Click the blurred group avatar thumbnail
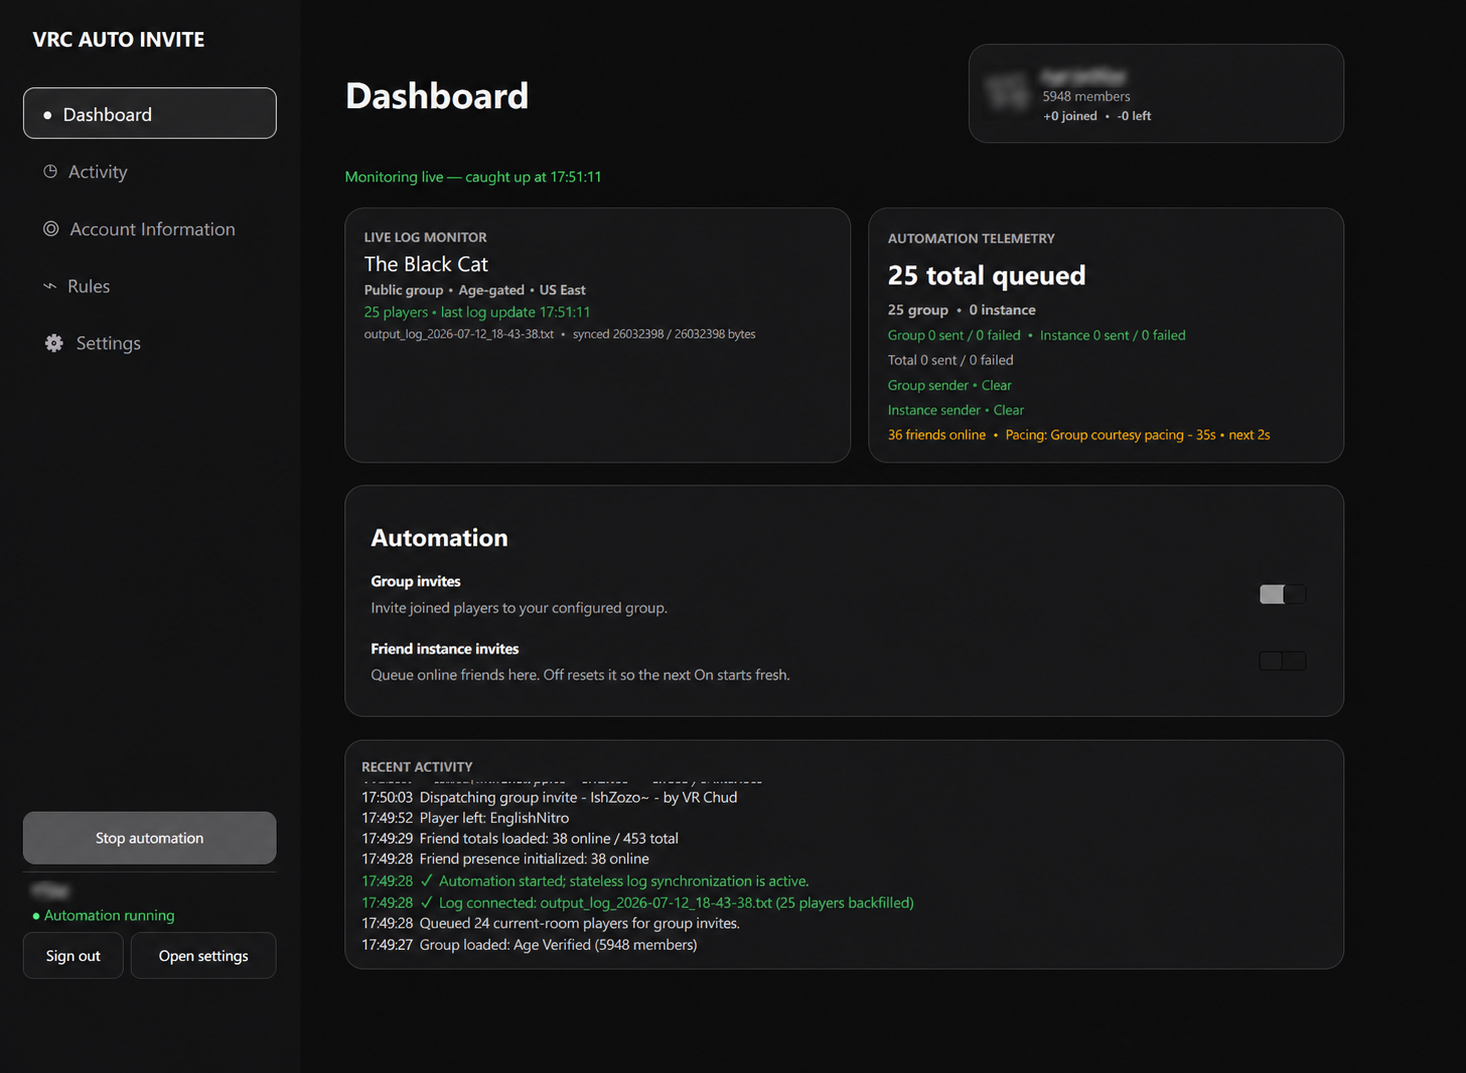The width and height of the screenshot is (1466, 1073). [1007, 93]
